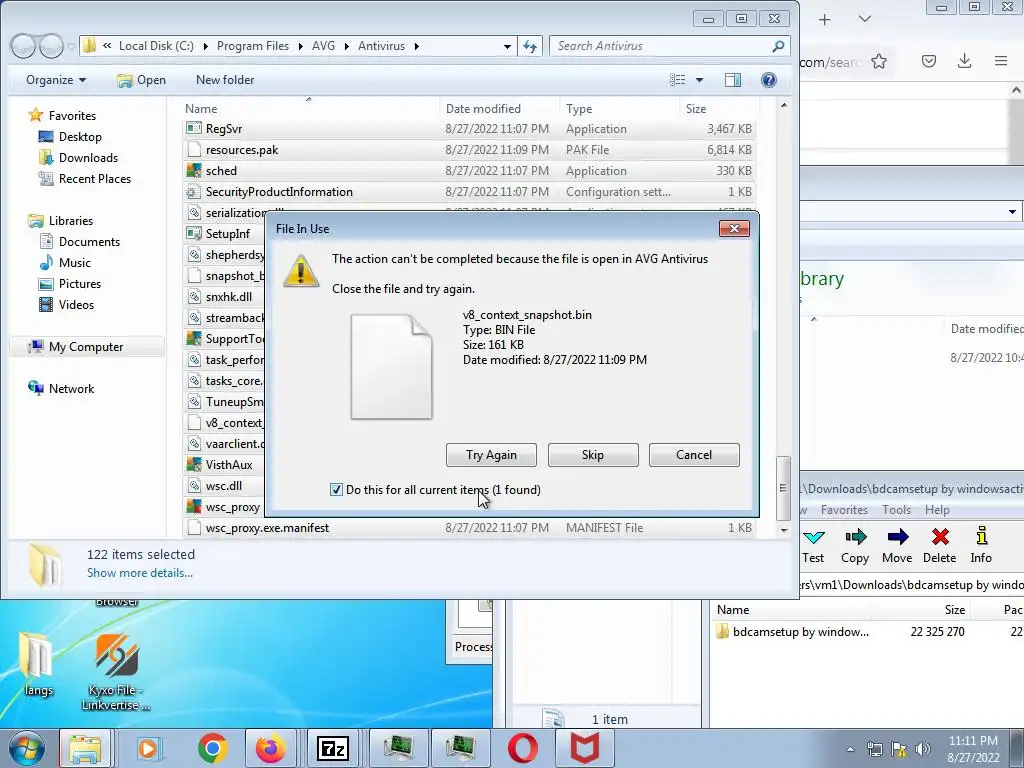The width and height of the screenshot is (1024, 768).
Task: Click the change view icon
Action: tap(678, 80)
